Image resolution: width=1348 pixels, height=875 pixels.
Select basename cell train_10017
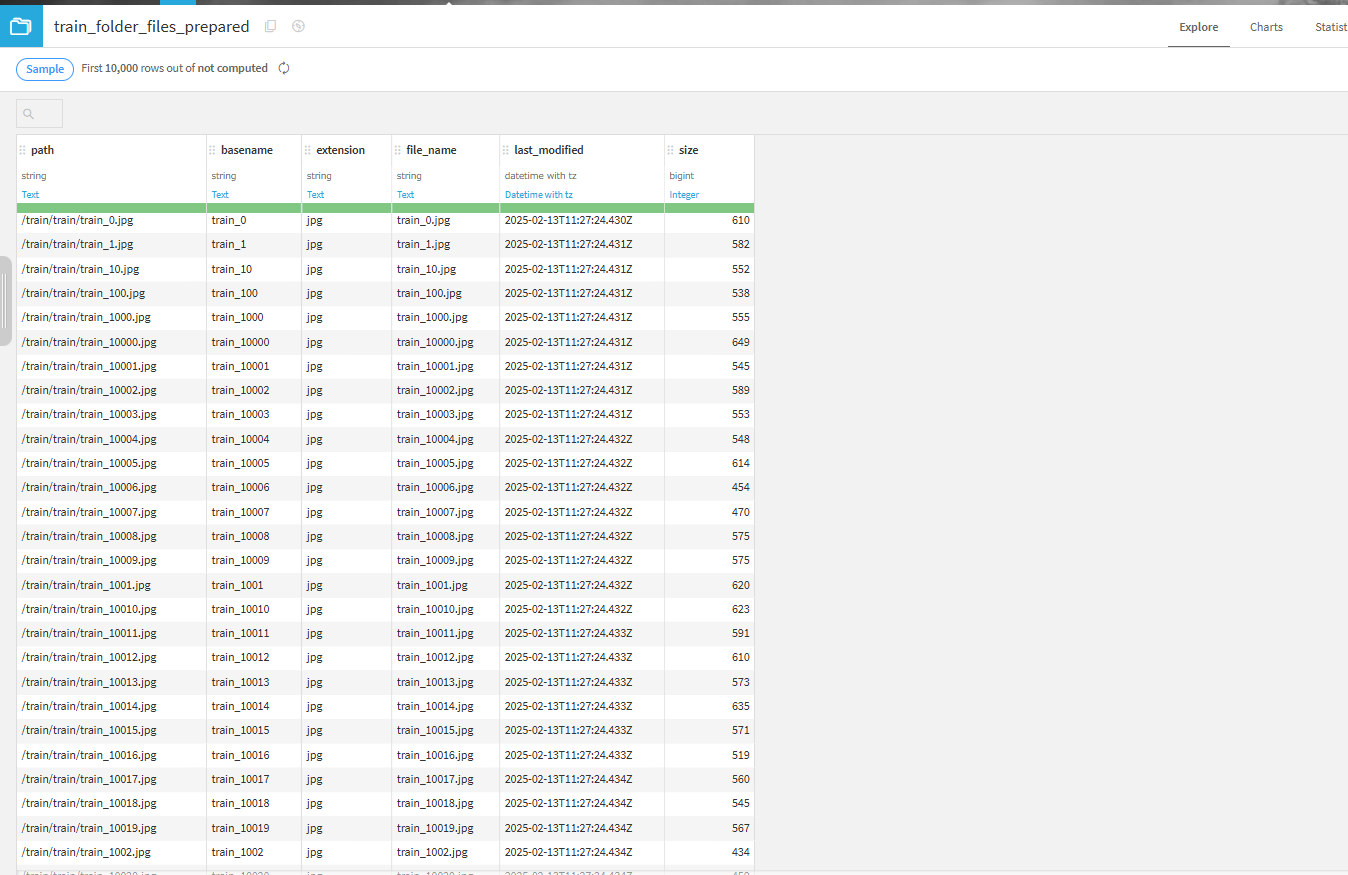tap(254, 779)
